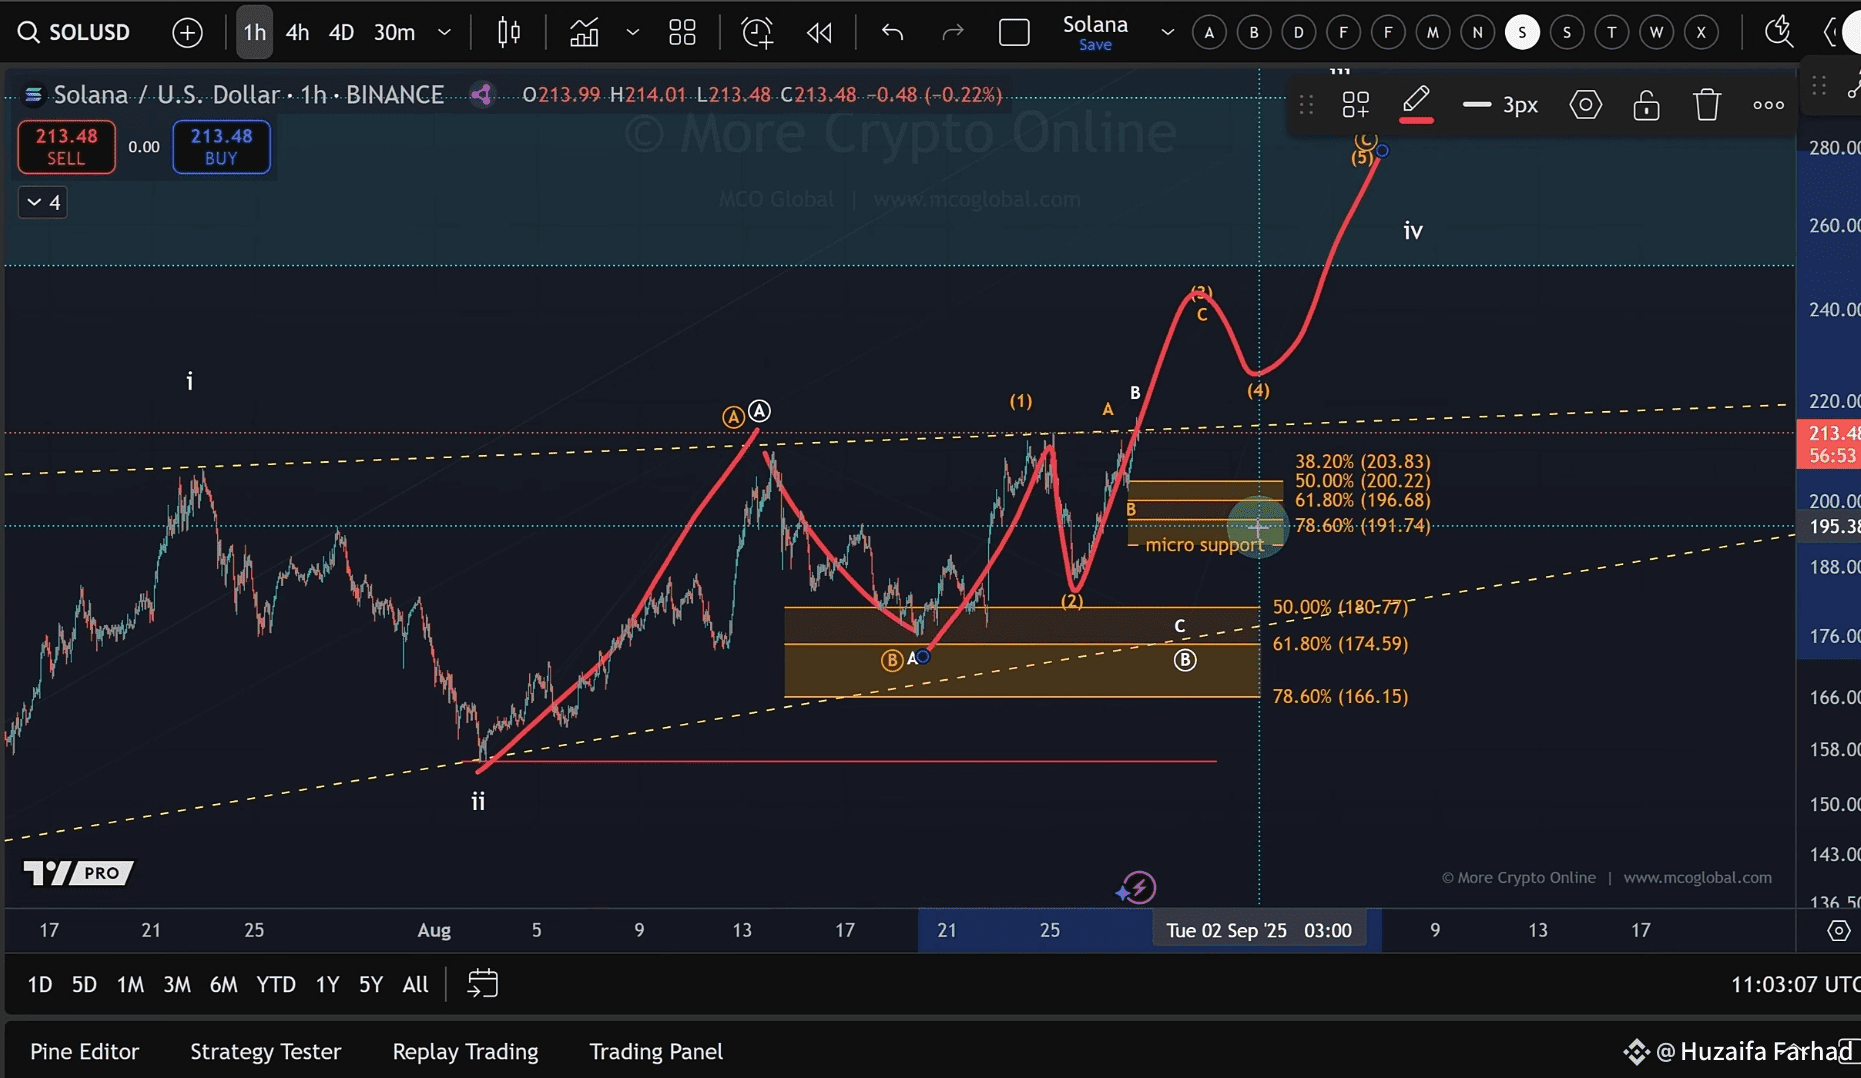Expand the indicators favorites dropdown arrow
This screenshot has width=1861, height=1078.
click(x=632, y=32)
